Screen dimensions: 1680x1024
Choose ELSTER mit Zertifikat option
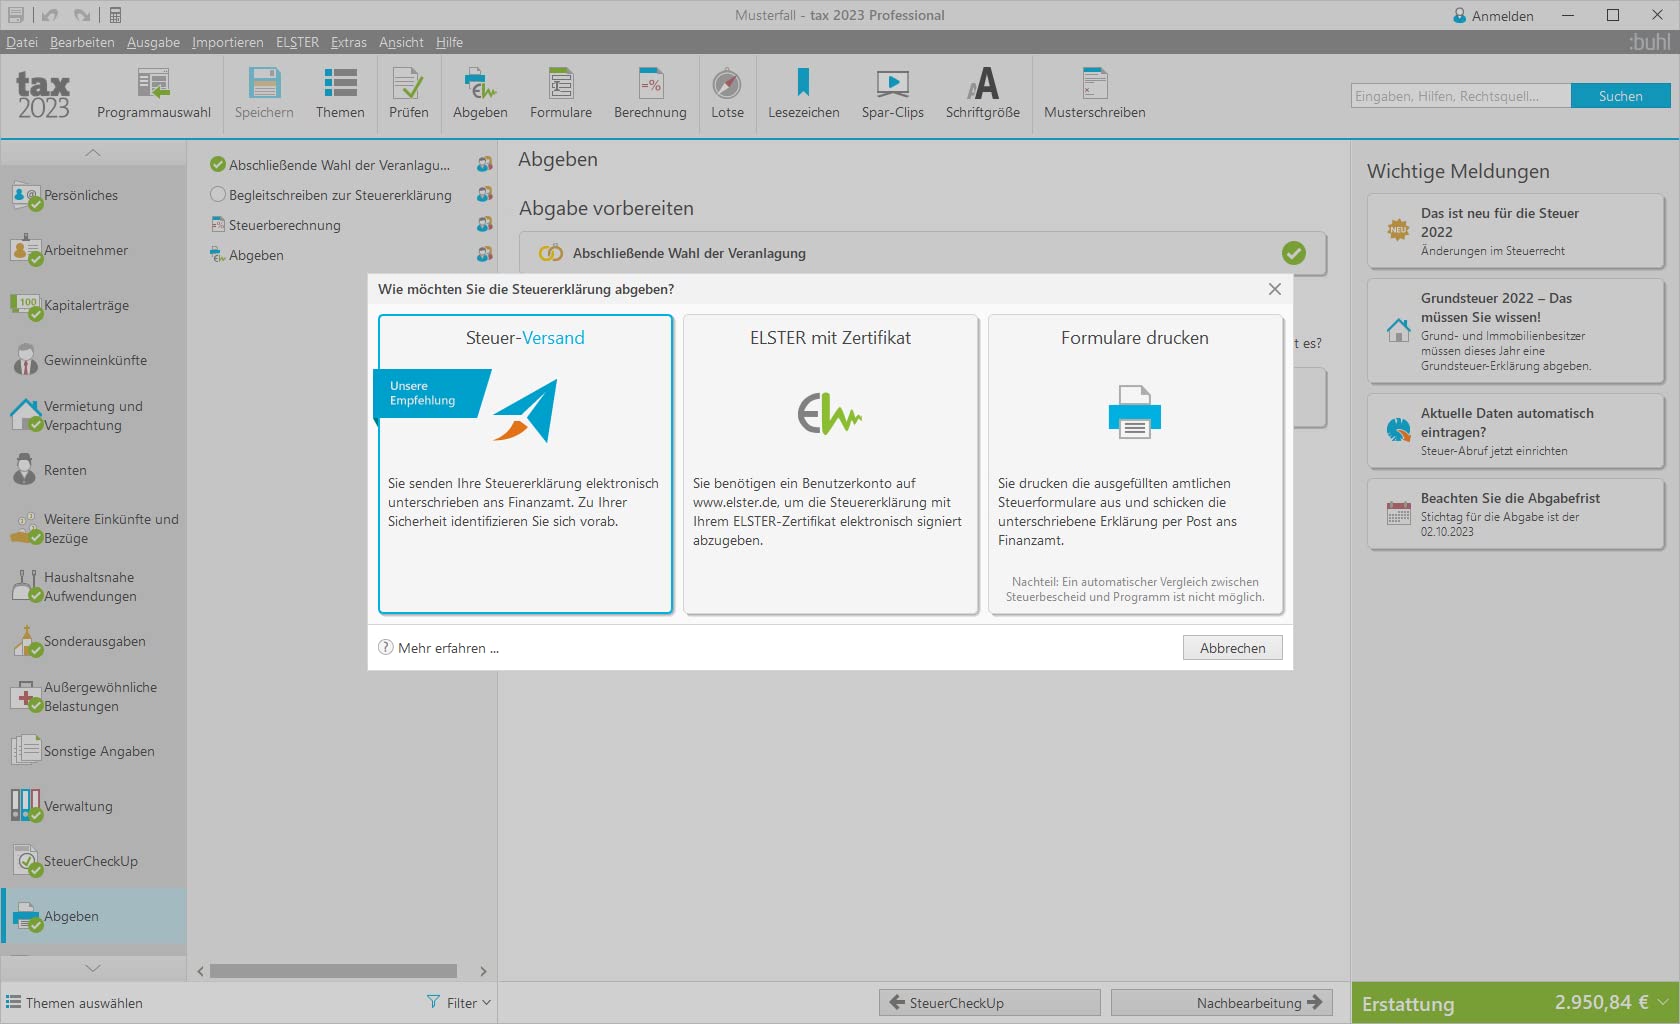(830, 464)
